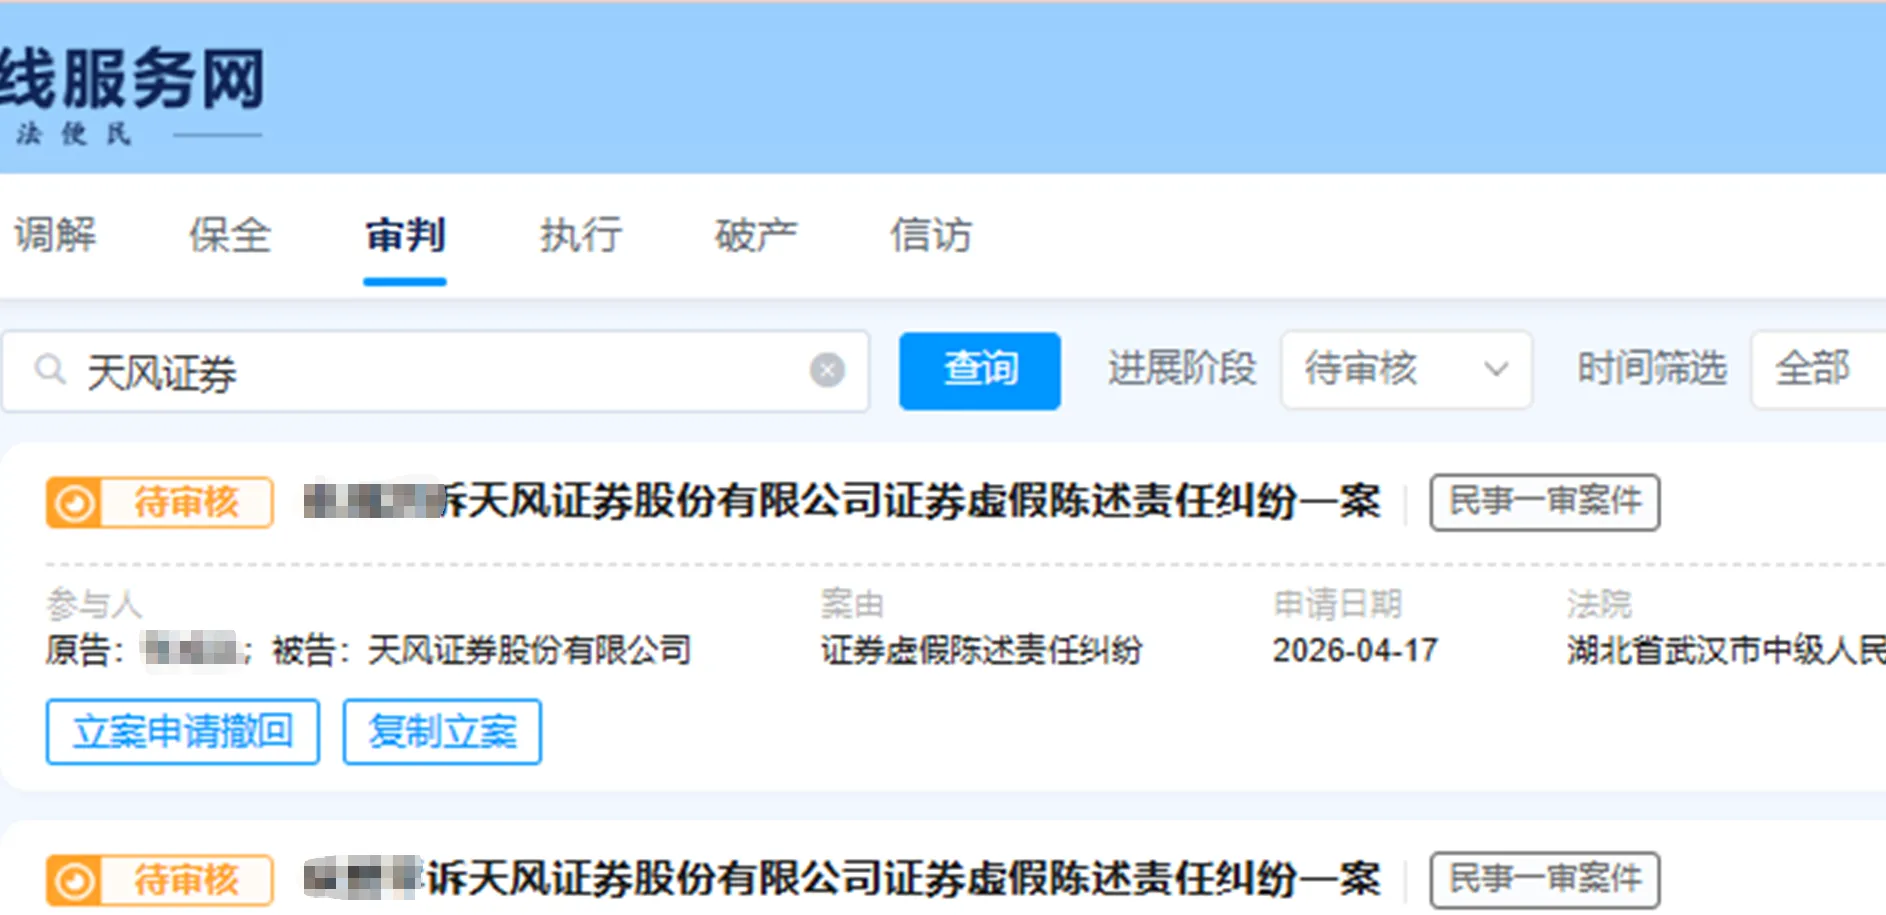Image resolution: width=1886 pixels, height=915 pixels.
Task: Click the 案由 column label
Action: coord(852,604)
